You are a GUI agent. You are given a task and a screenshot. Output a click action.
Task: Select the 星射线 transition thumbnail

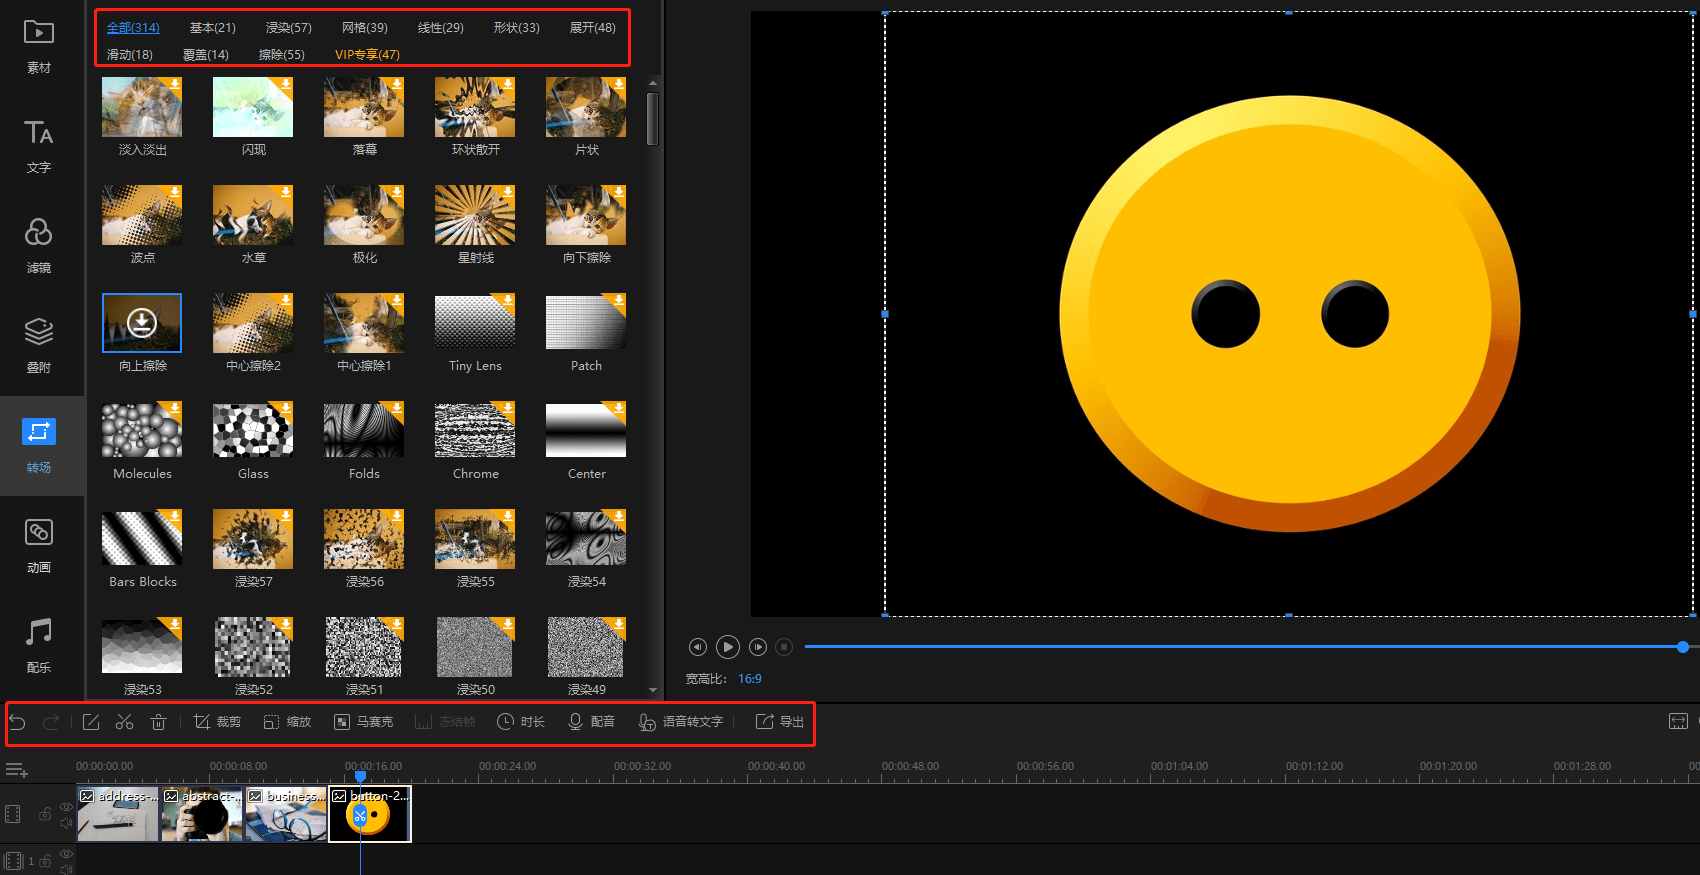click(475, 215)
